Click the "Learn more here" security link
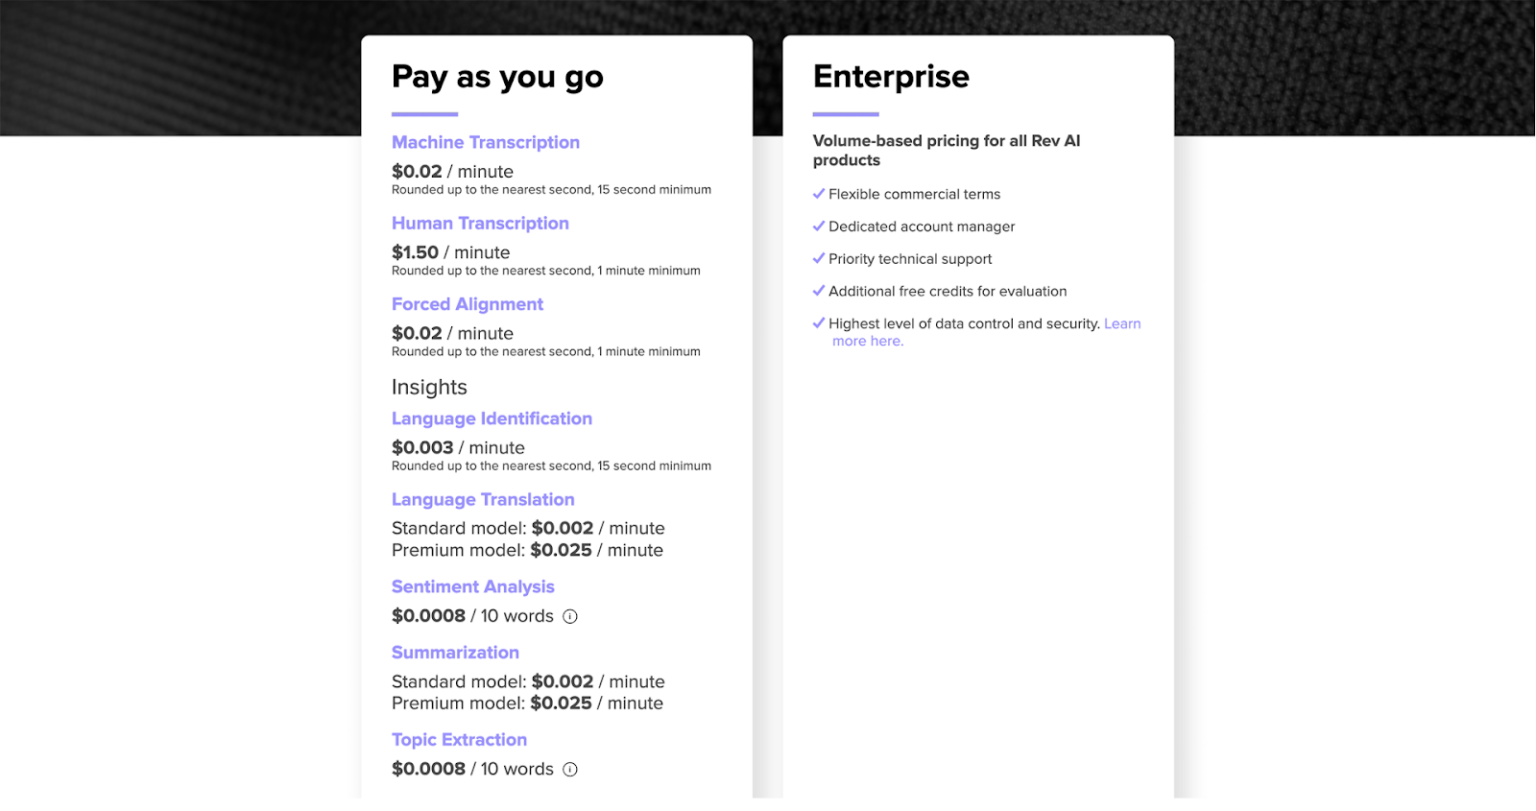1536x811 pixels. (x=867, y=341)
